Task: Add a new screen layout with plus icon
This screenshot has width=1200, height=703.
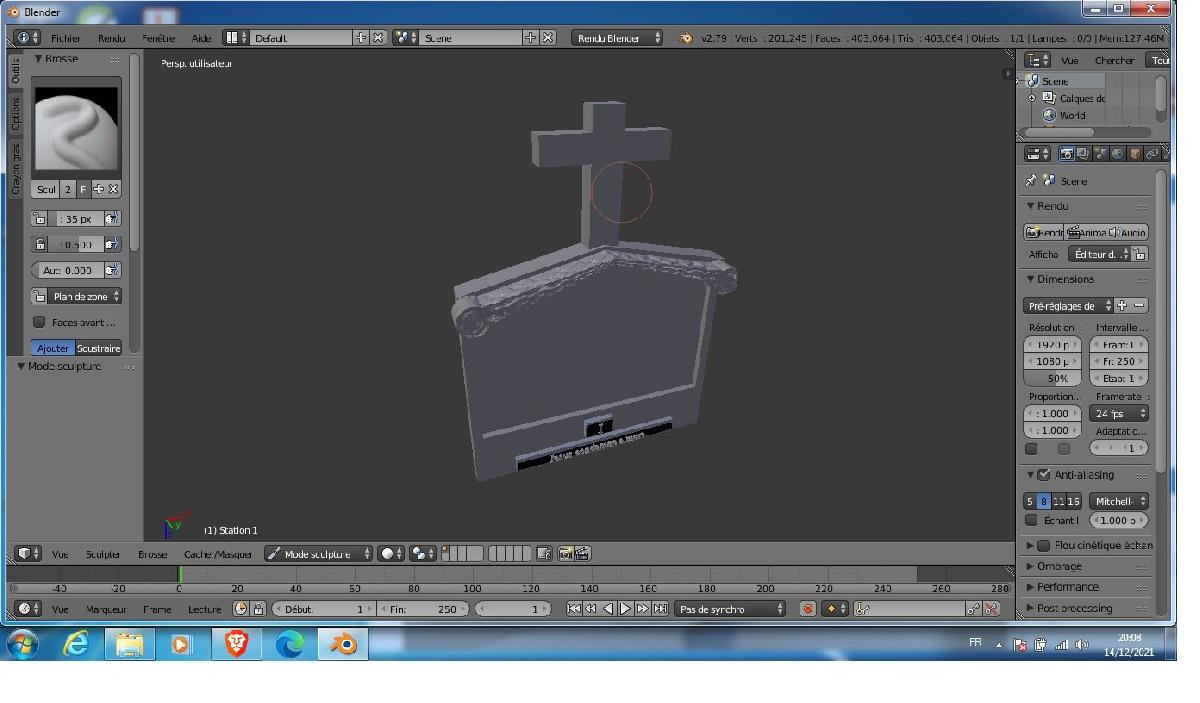Action: tap(361, 38)
